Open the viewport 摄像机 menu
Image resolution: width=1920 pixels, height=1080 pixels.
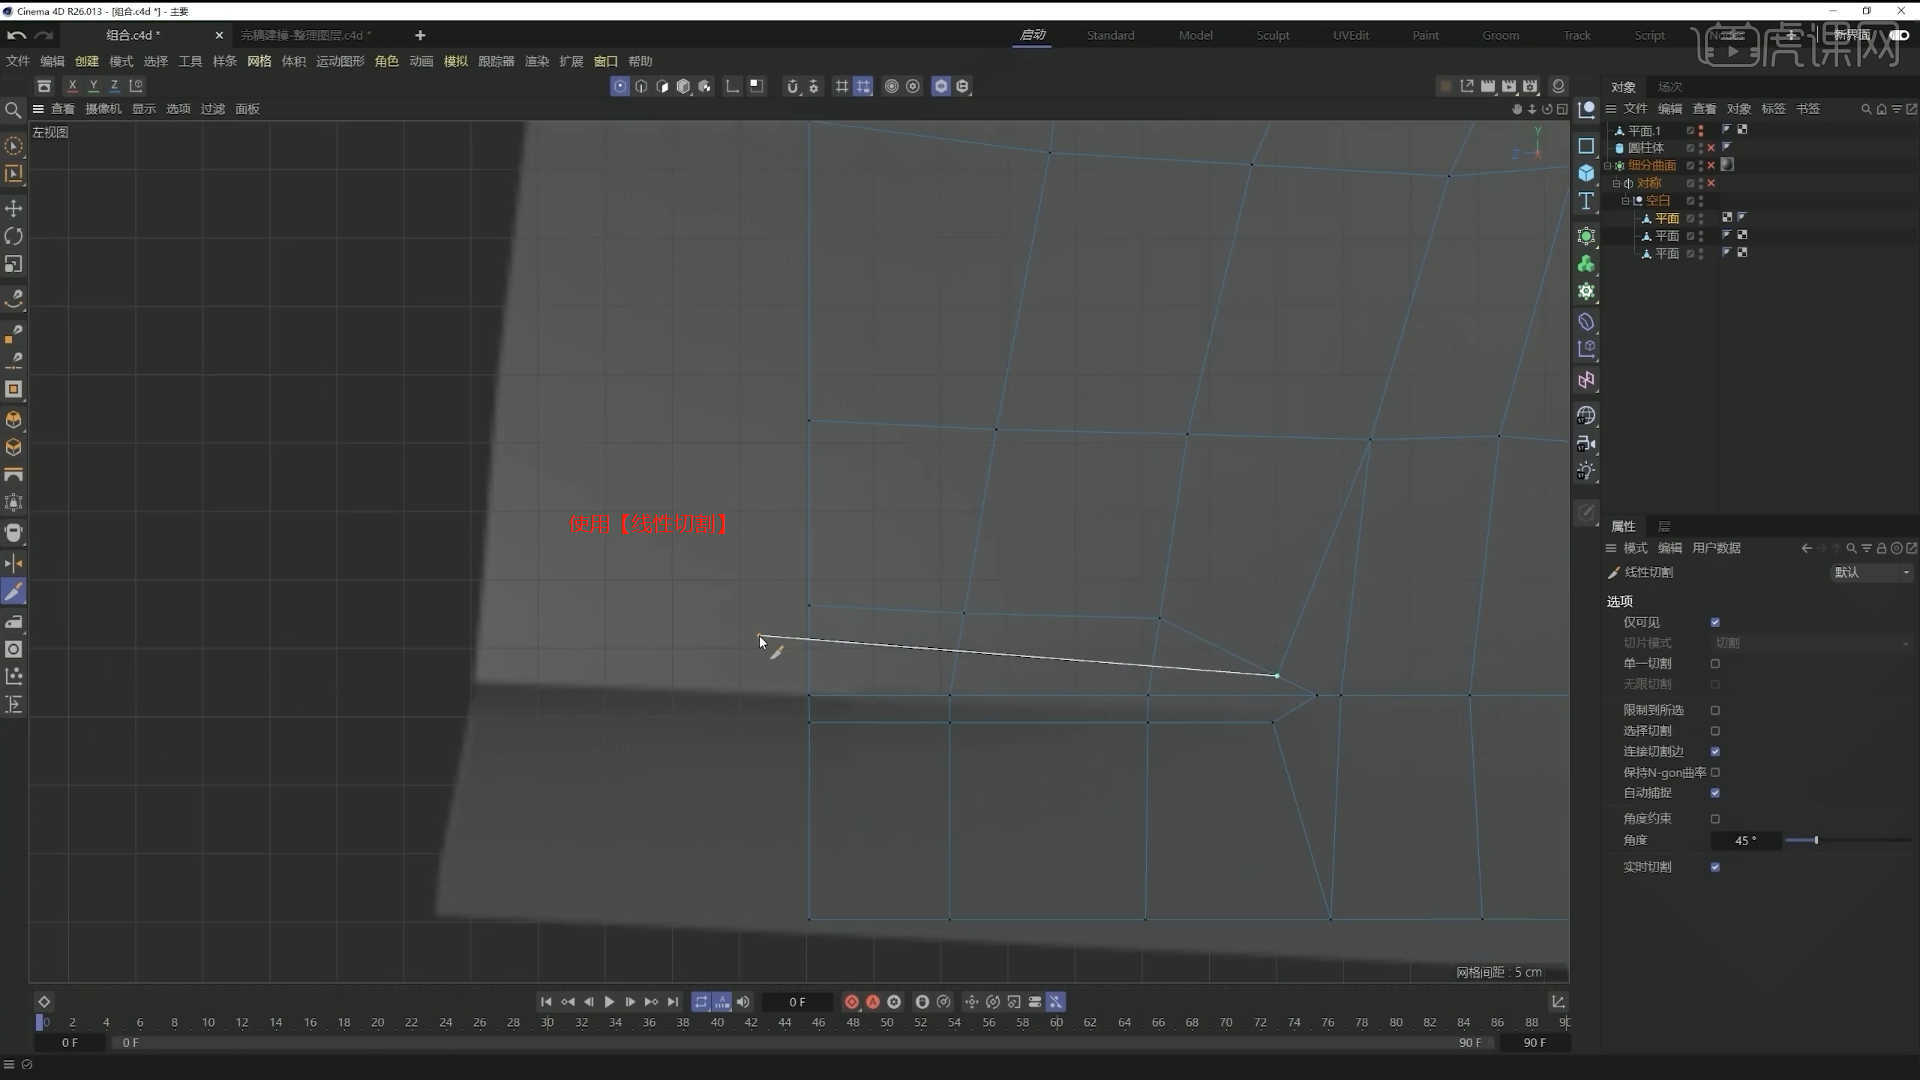coord(103,109)
